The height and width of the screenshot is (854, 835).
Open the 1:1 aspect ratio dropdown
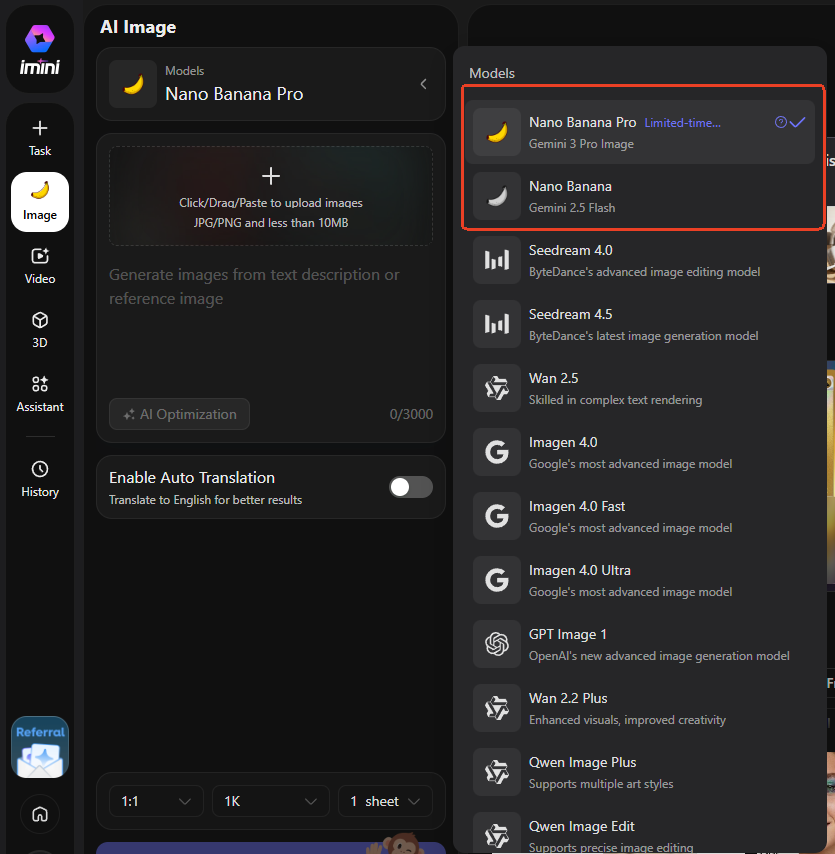click(155, 801)
